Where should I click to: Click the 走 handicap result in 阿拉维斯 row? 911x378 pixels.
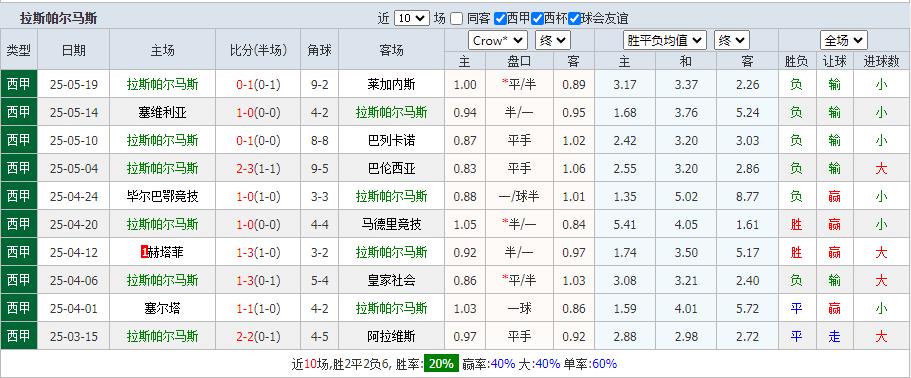834,336
